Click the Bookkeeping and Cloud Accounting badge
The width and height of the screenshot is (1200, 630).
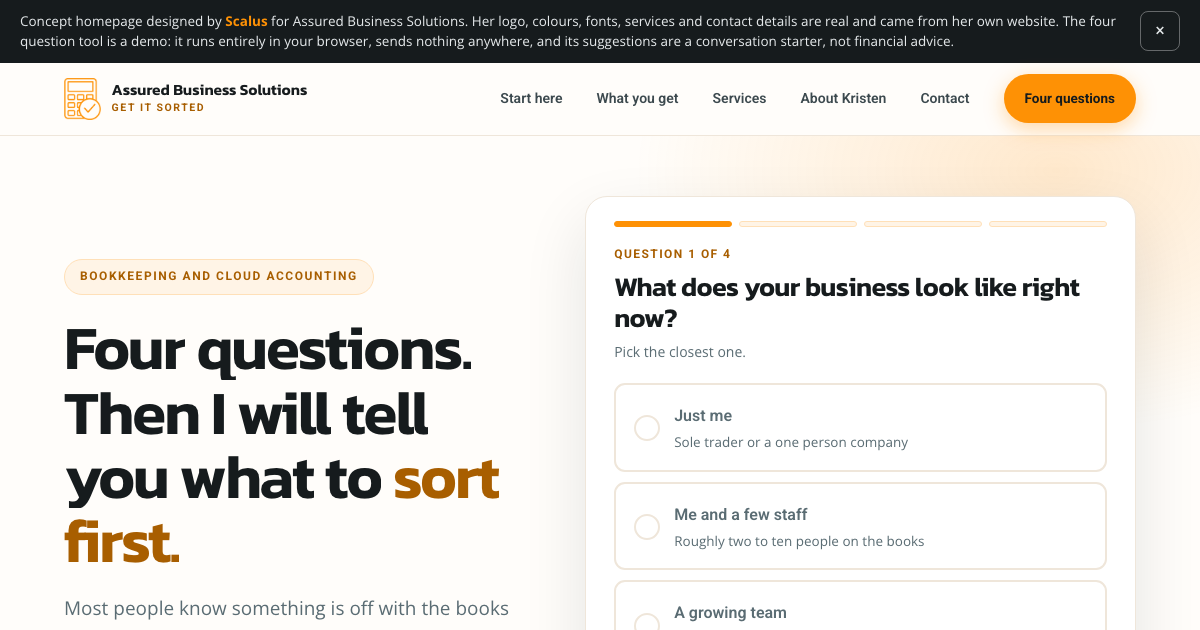click(x=219, y=277)
